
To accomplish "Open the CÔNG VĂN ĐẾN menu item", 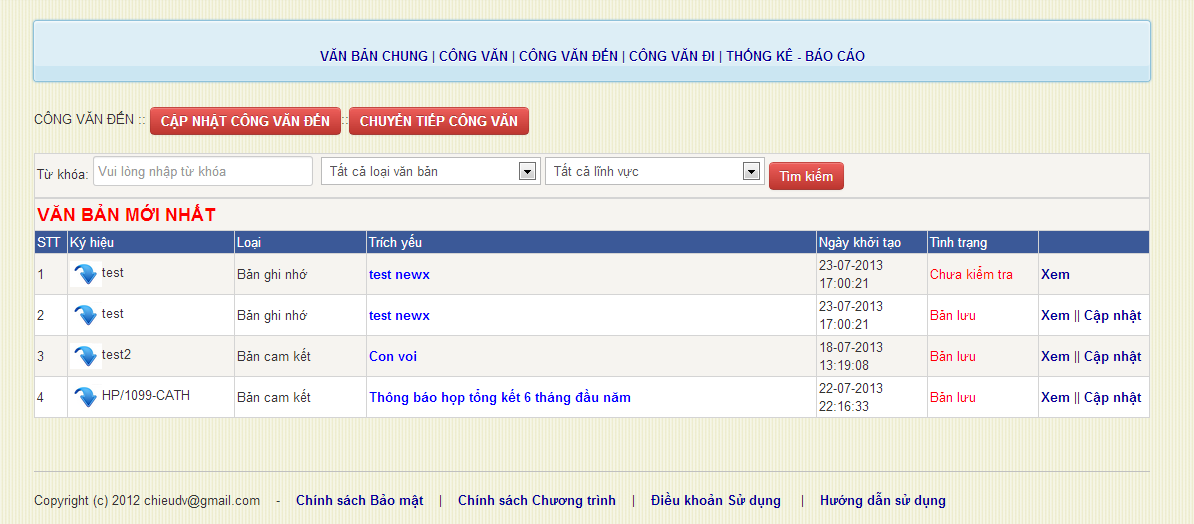I will click(x=568, y=56).
